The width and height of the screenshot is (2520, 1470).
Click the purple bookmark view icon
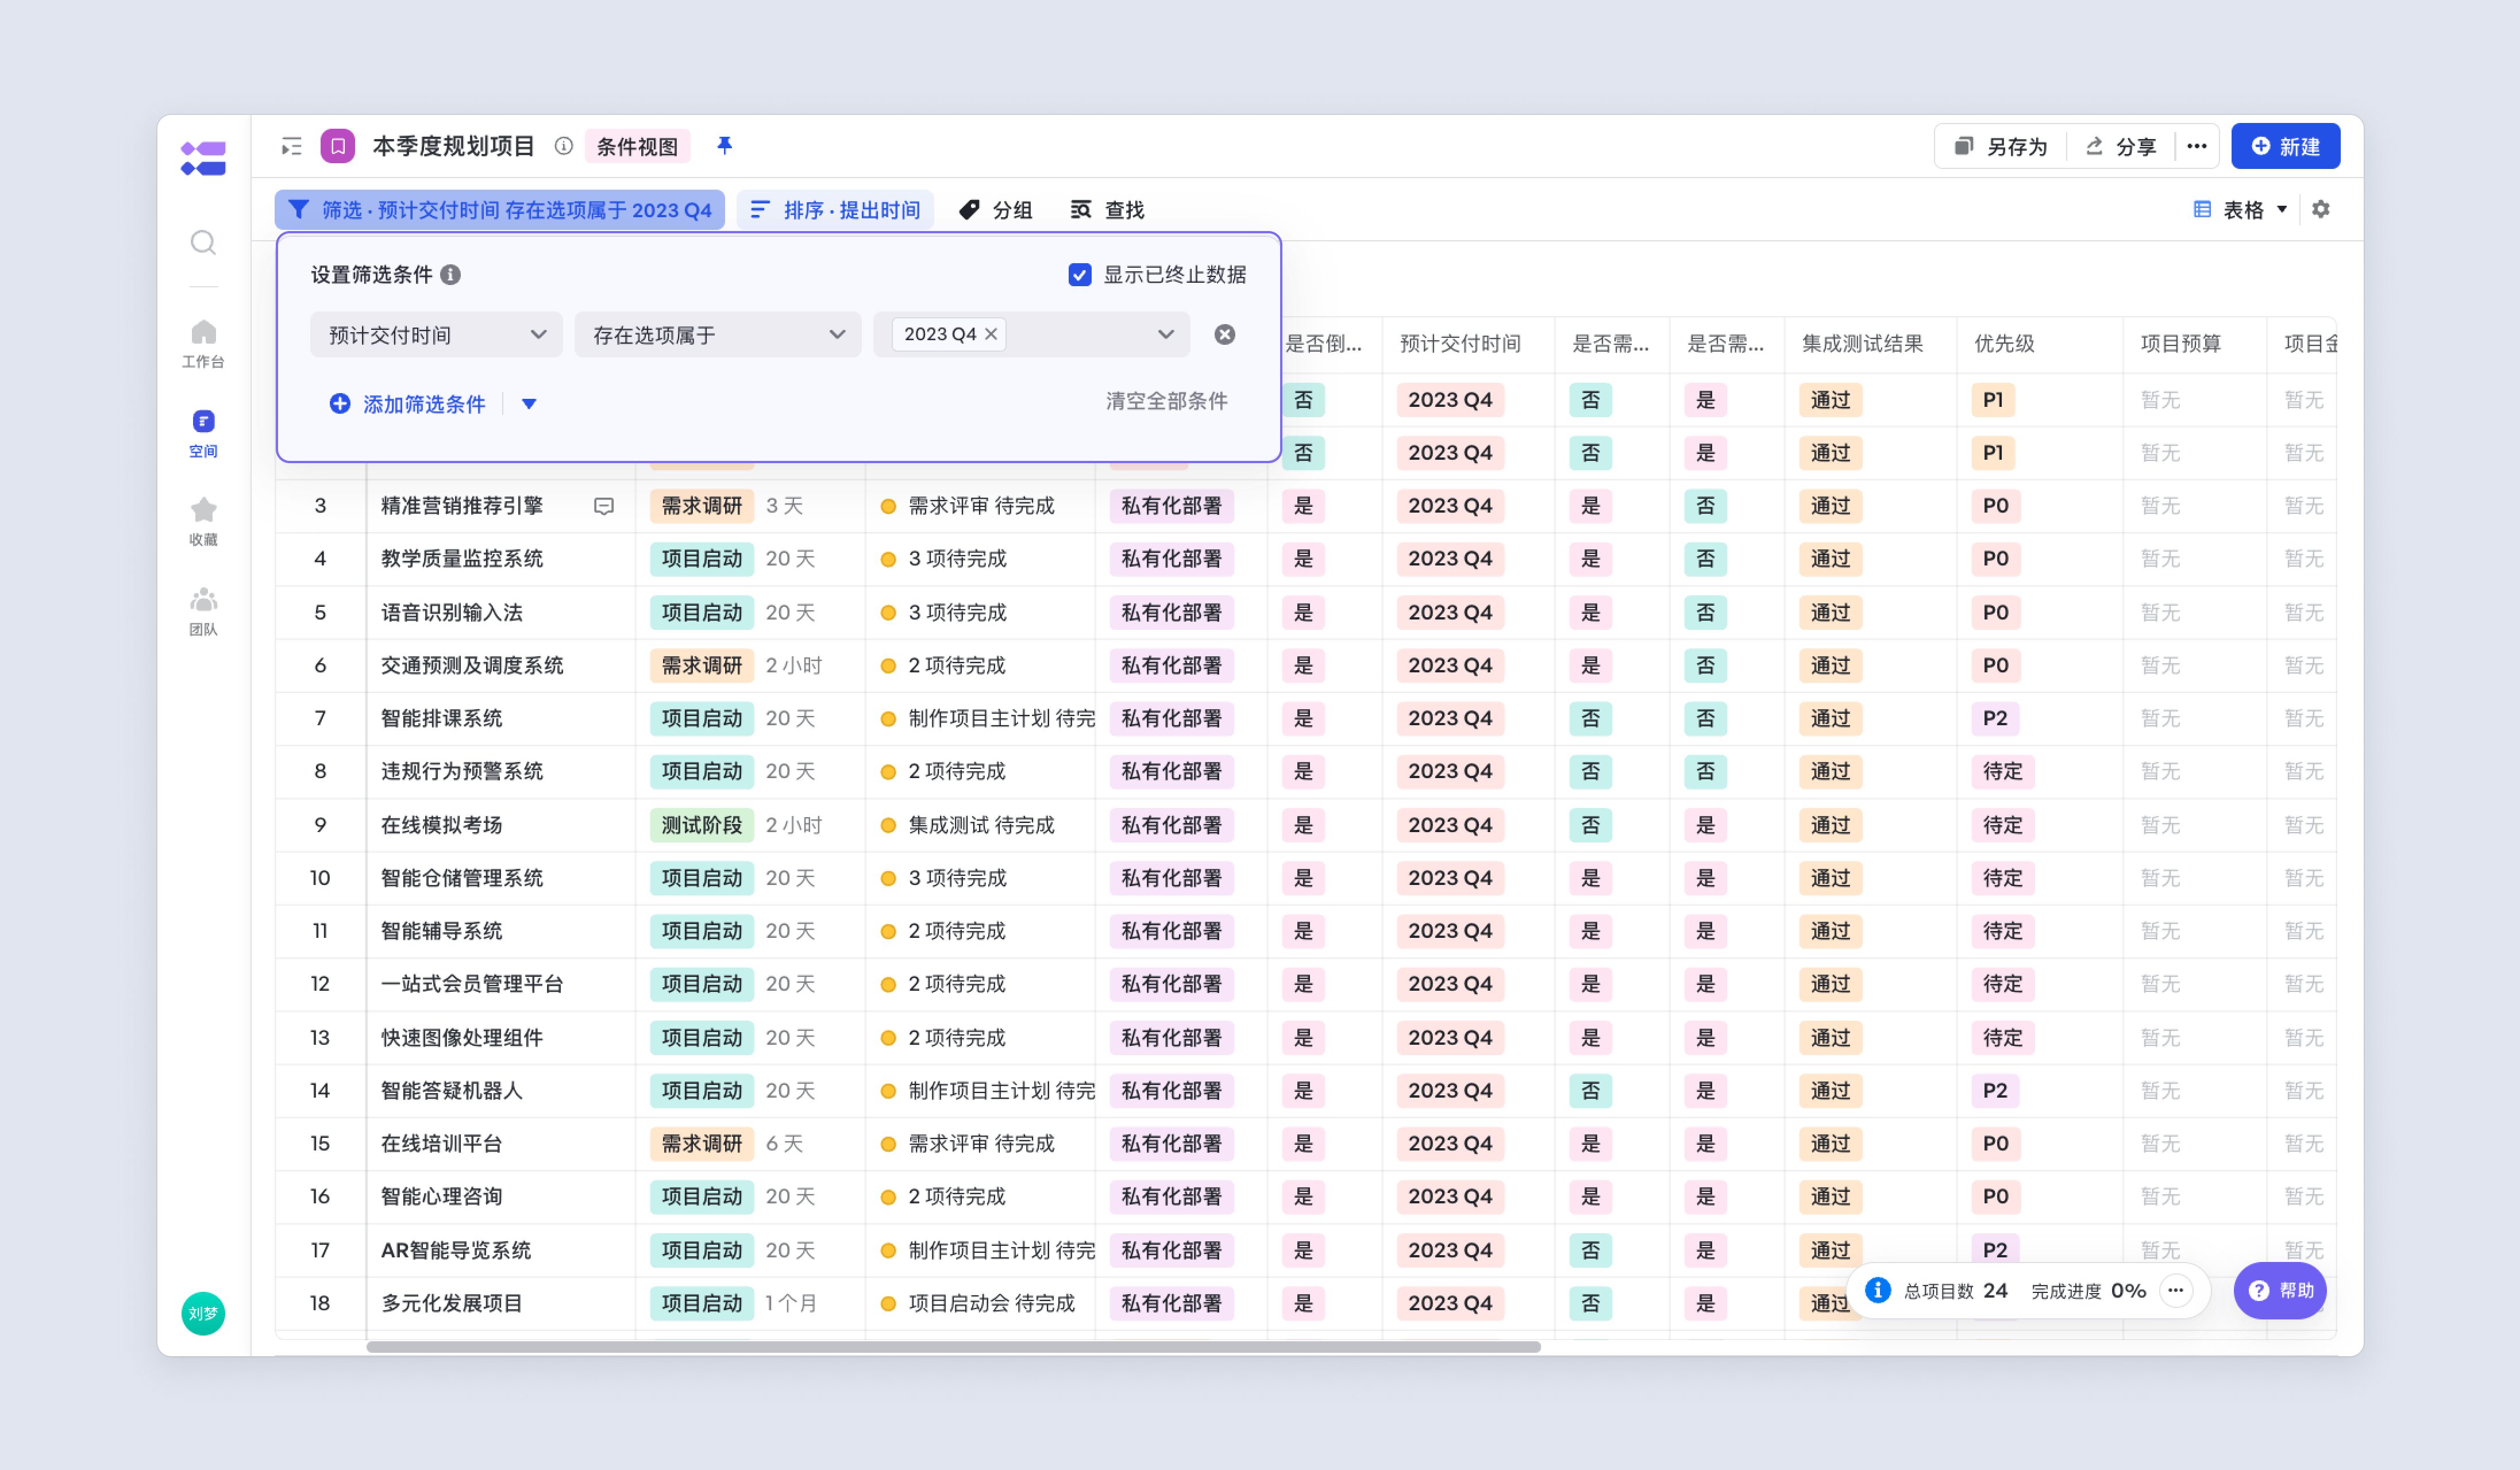[x=338, y=146]
